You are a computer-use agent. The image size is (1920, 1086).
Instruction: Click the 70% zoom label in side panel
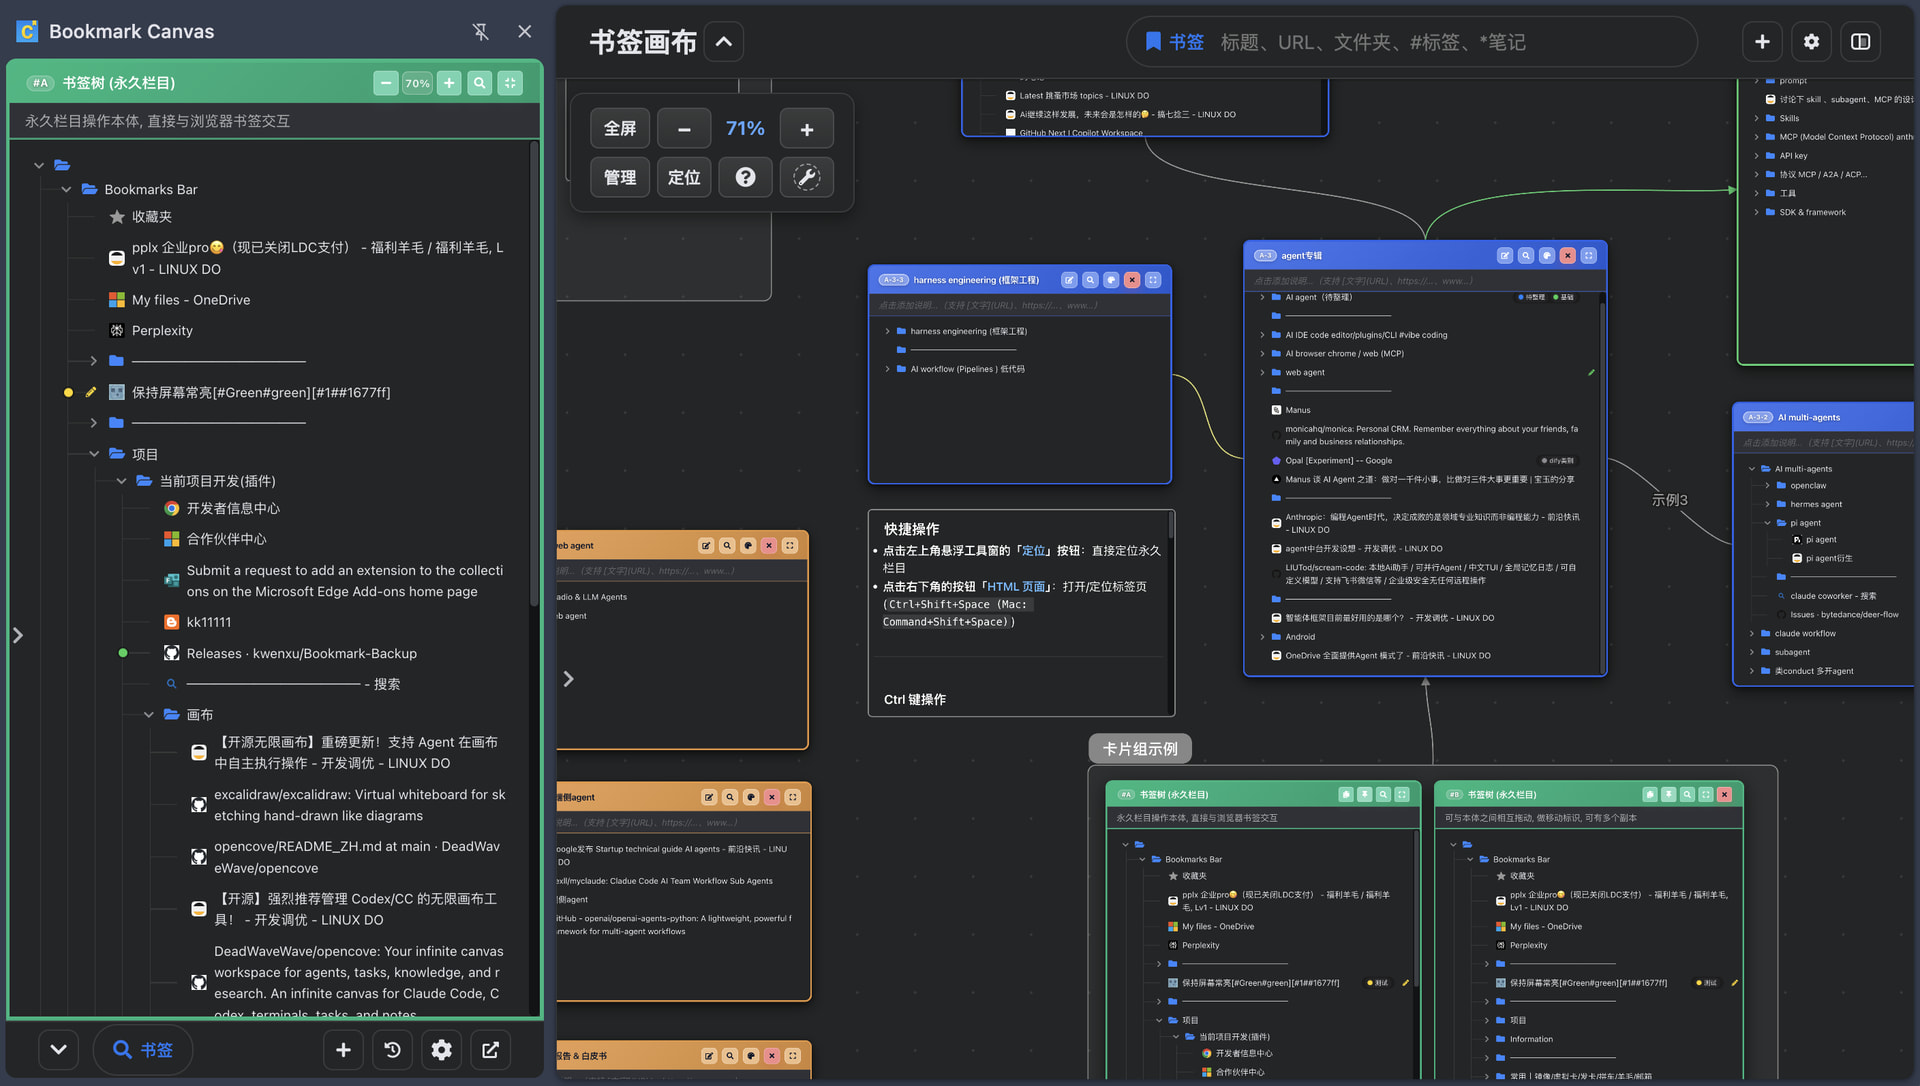pos(418,83)
